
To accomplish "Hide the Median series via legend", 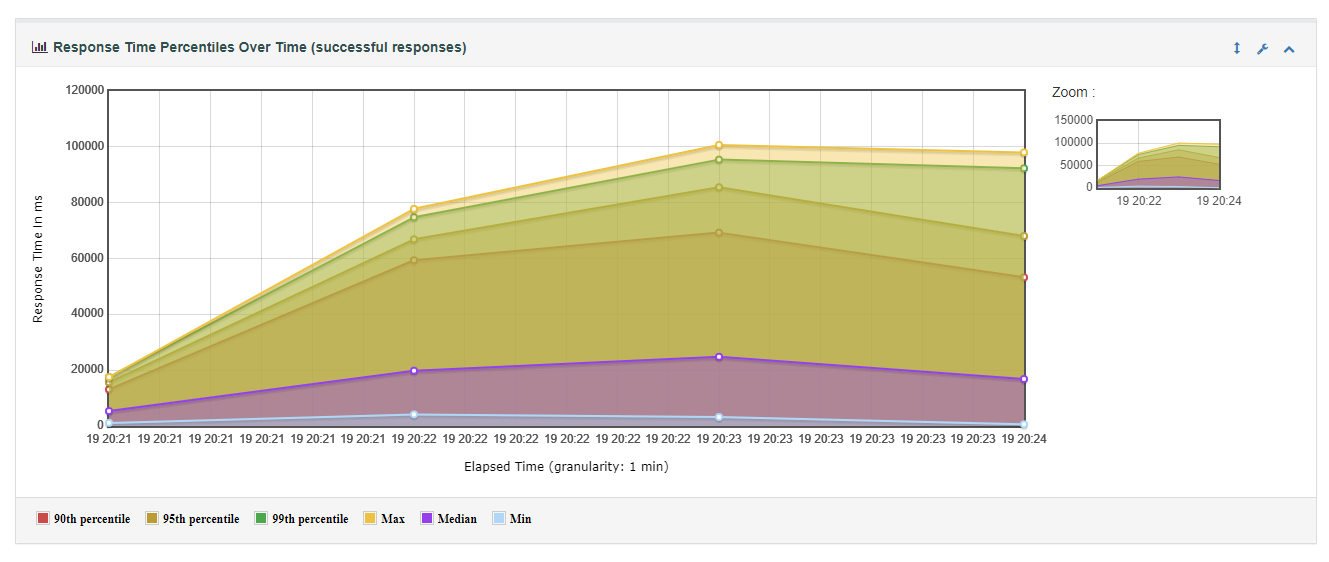I will click(x=457, y=519).
